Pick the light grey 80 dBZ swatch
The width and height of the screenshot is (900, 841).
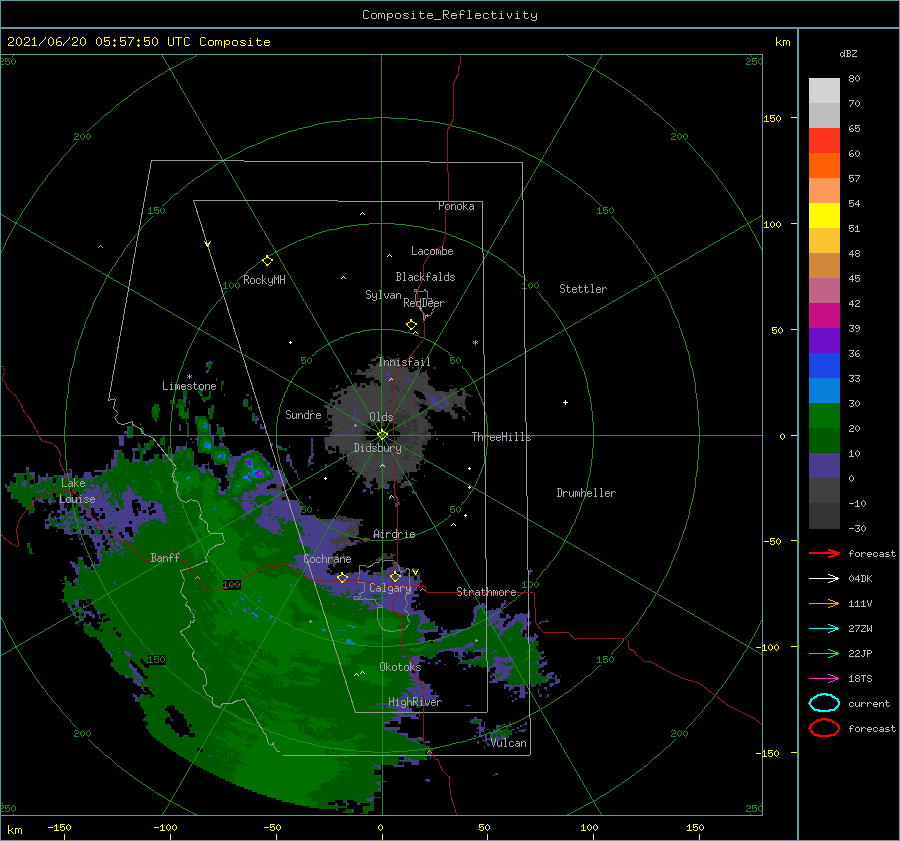coord(824,91)
